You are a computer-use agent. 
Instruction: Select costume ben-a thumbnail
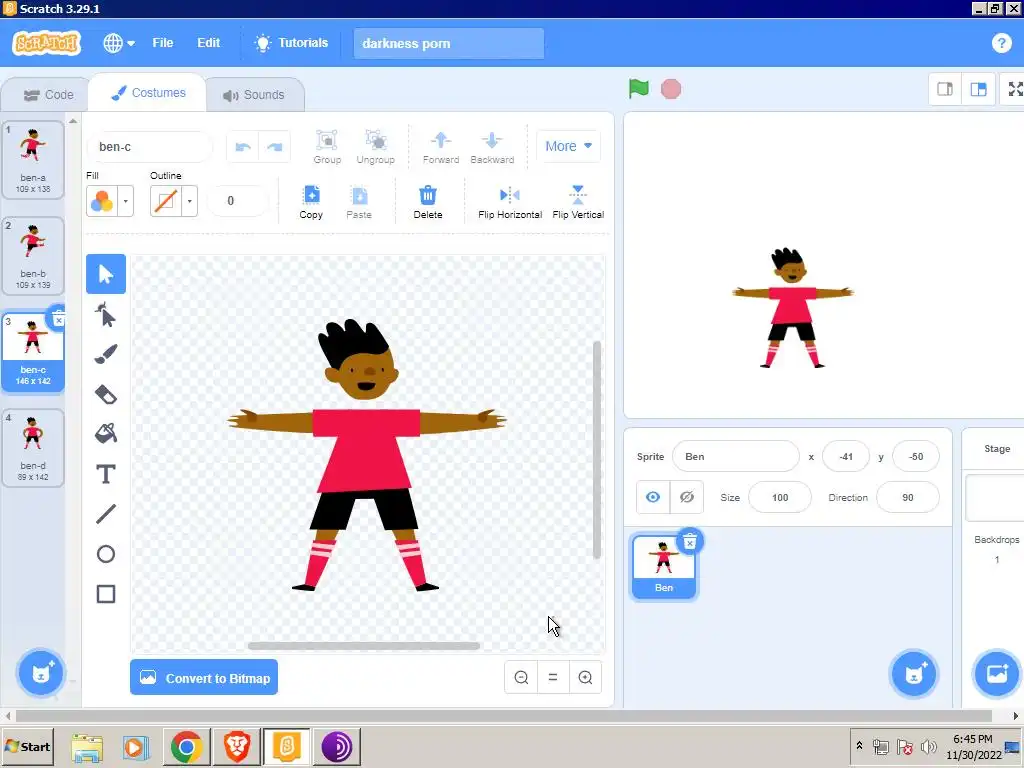pos(33,159)
